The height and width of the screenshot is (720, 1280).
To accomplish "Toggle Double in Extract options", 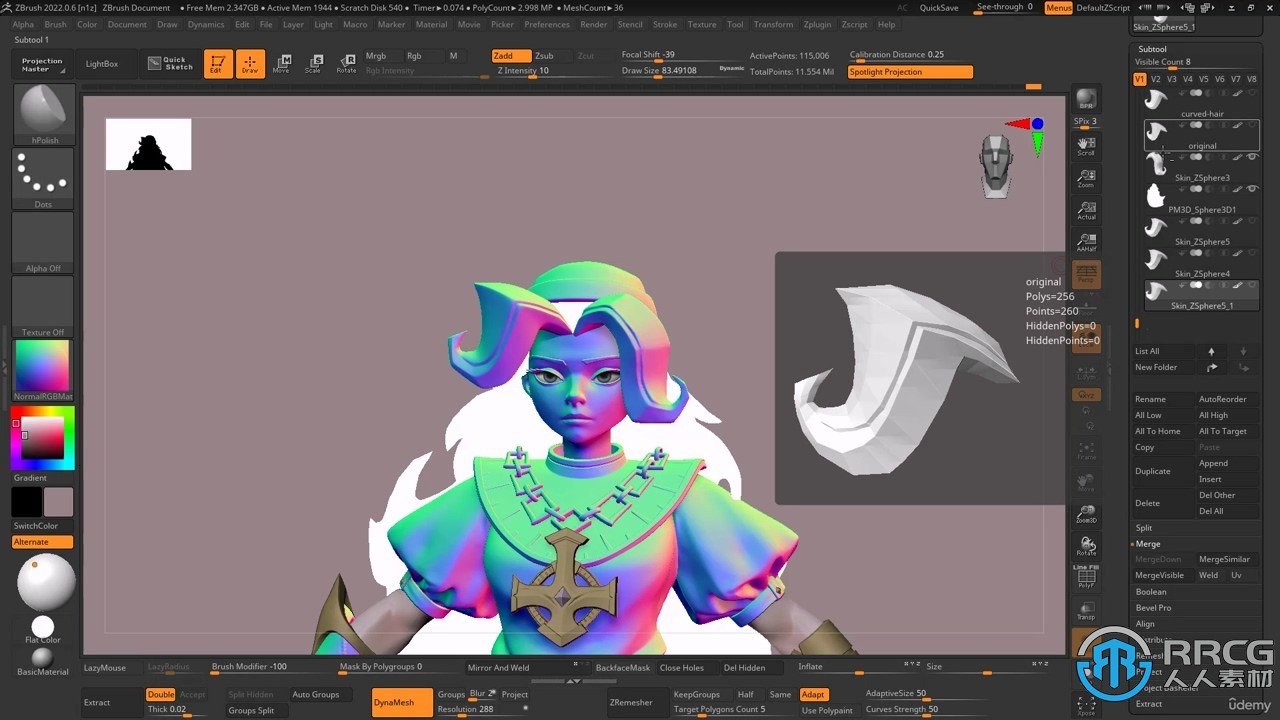I will (x=161, y=694).
